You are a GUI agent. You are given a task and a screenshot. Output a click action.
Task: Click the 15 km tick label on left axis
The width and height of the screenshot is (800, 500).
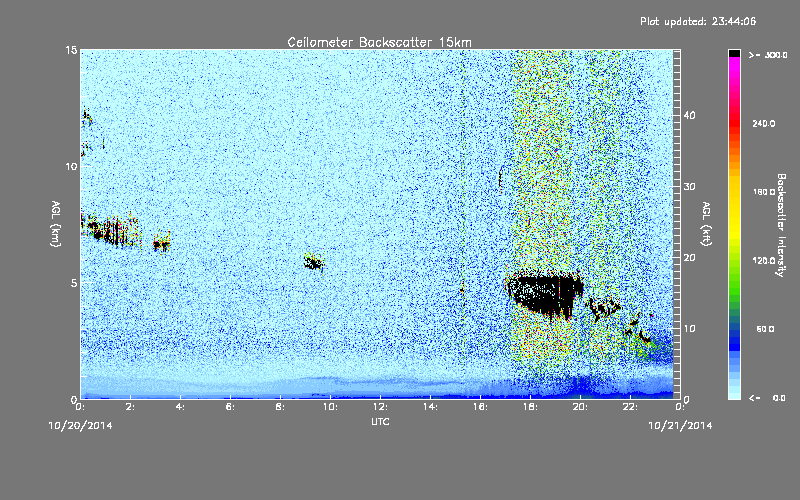coord(71,50)
